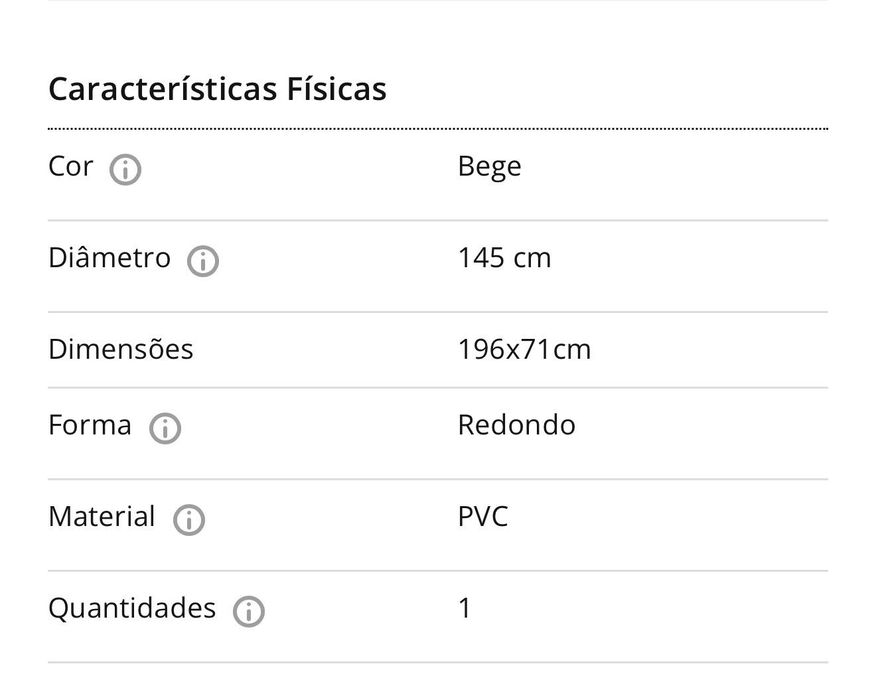Click the info icon beside Forma
The height and width of the screenshot is (699, 876).
coord(165,429)
